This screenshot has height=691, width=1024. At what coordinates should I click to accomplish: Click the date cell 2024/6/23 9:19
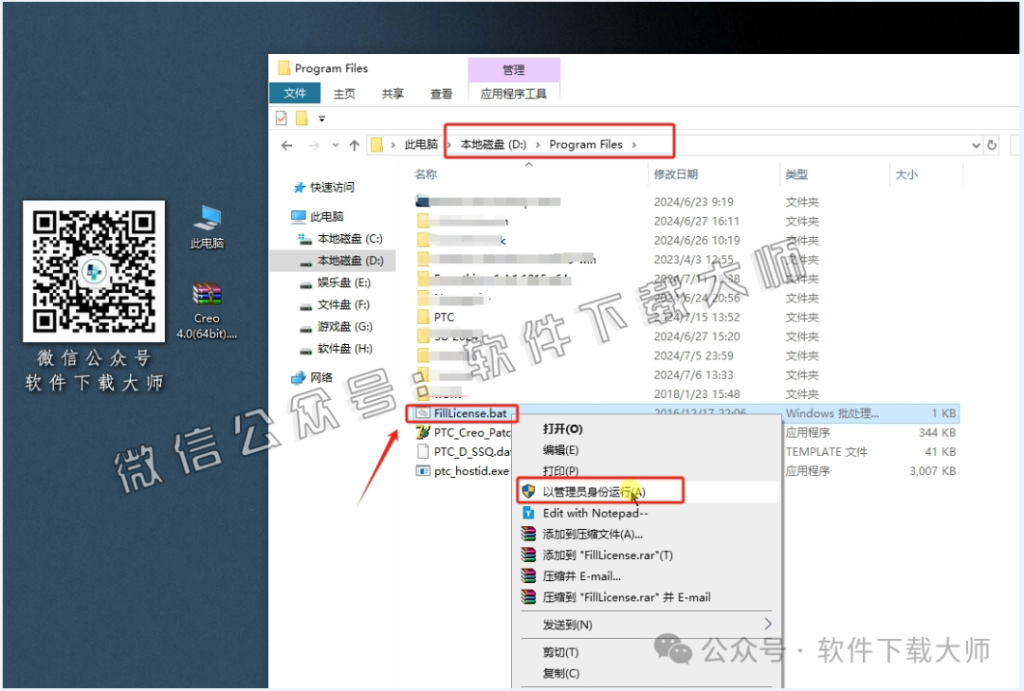click(x=694, y=202)
